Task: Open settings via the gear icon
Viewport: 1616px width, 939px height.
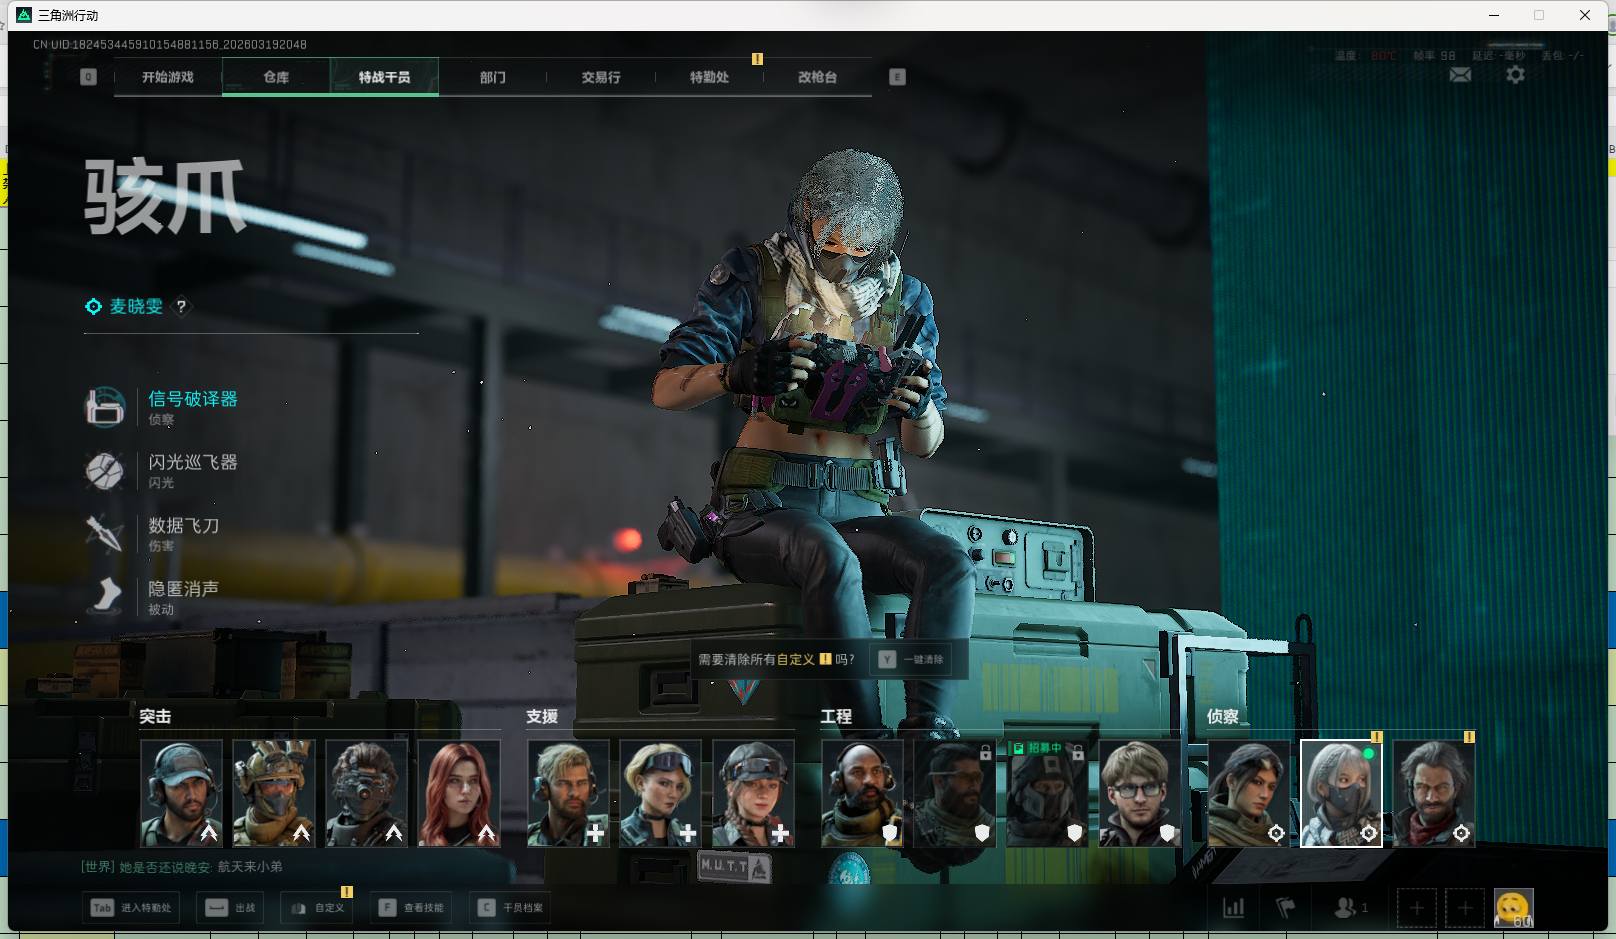Action: click(x=1515, y=75)
